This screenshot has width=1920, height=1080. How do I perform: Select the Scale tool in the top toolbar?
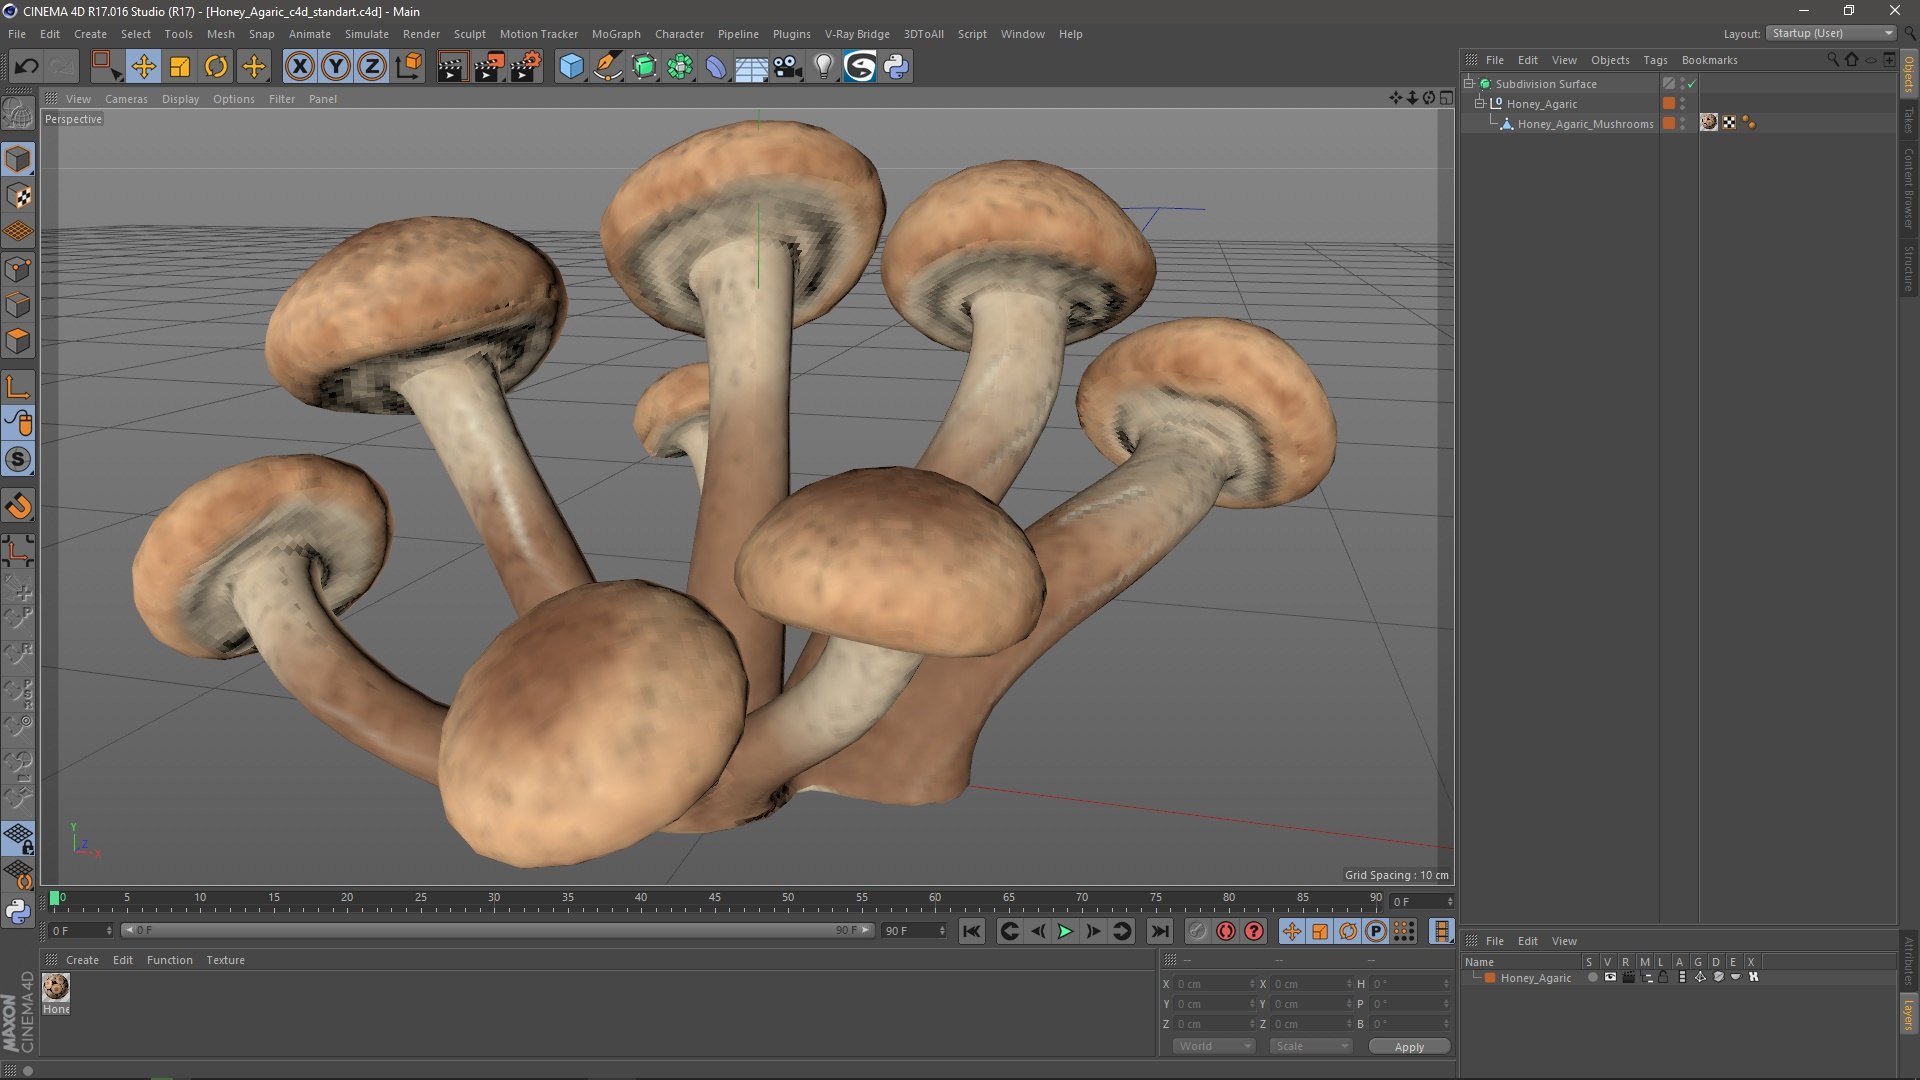tap(180, 67)
